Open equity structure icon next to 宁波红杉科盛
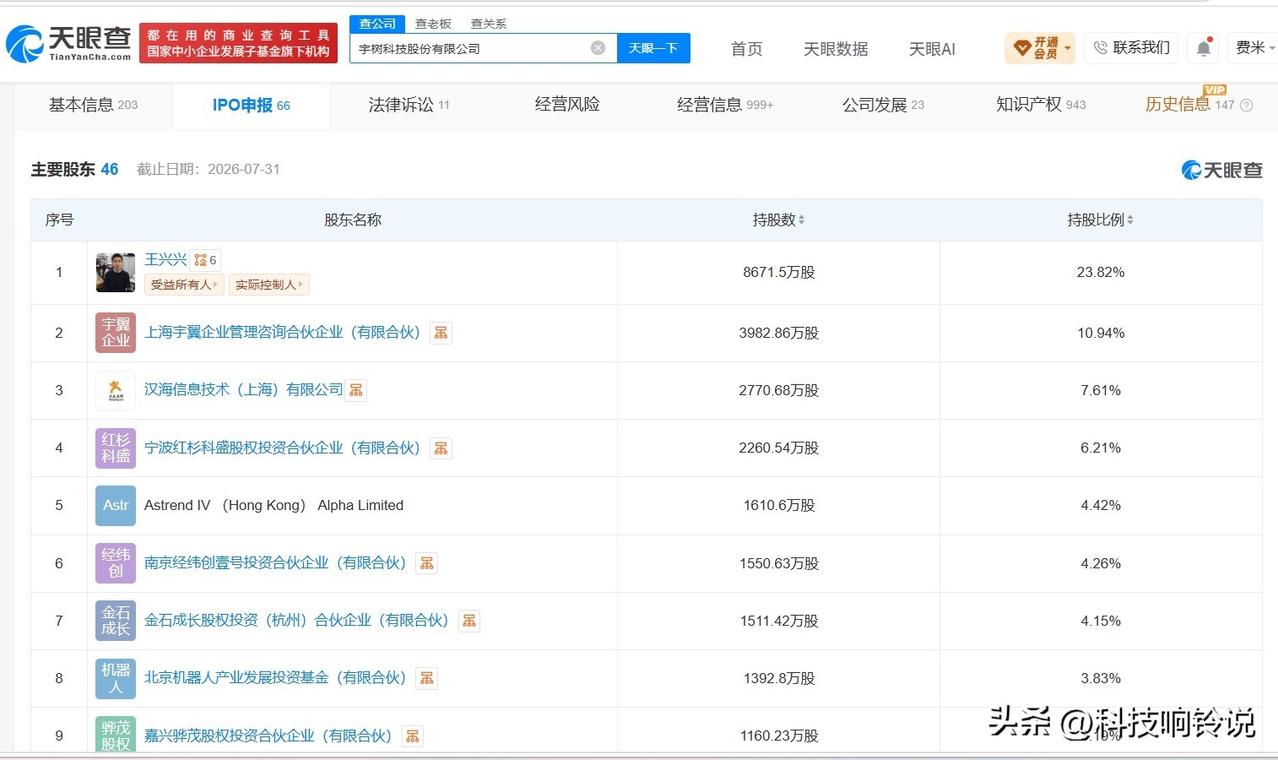This screenshot has height=760, width=1278. (x=441, y=448)
